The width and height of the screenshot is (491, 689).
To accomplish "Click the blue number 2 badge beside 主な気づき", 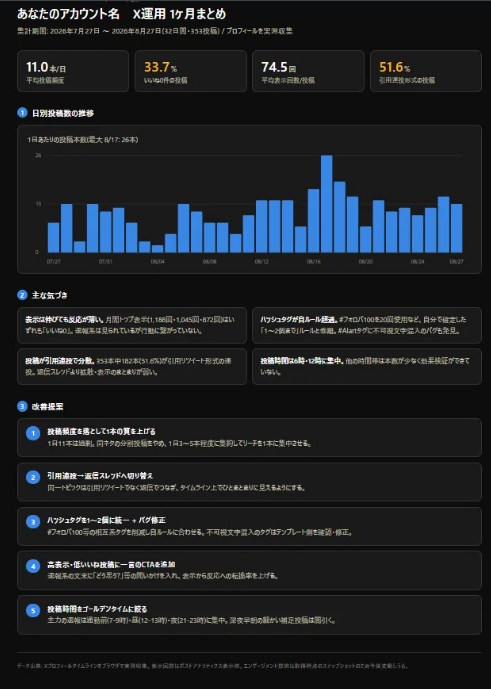I will tap(22, 295).
